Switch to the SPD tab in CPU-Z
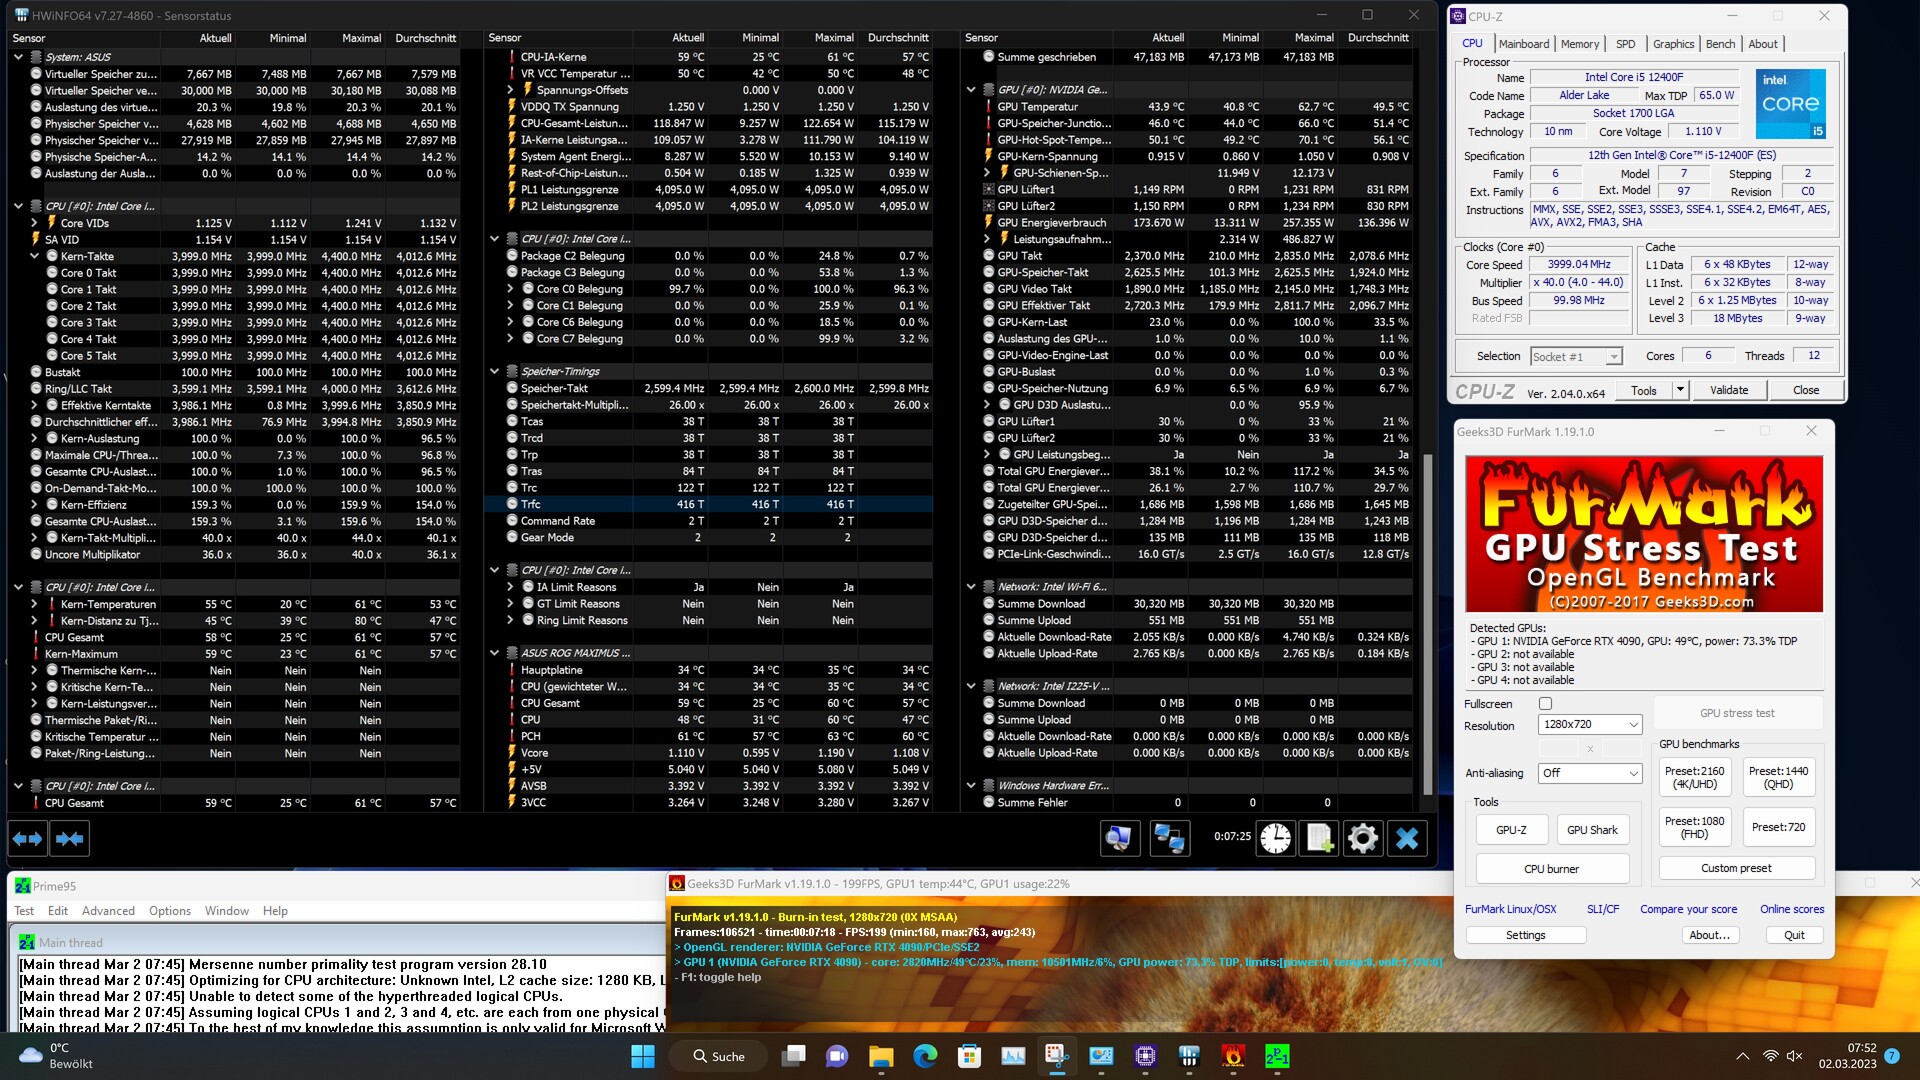This screenshot has height=1080, width=1920. point(1626,44)
